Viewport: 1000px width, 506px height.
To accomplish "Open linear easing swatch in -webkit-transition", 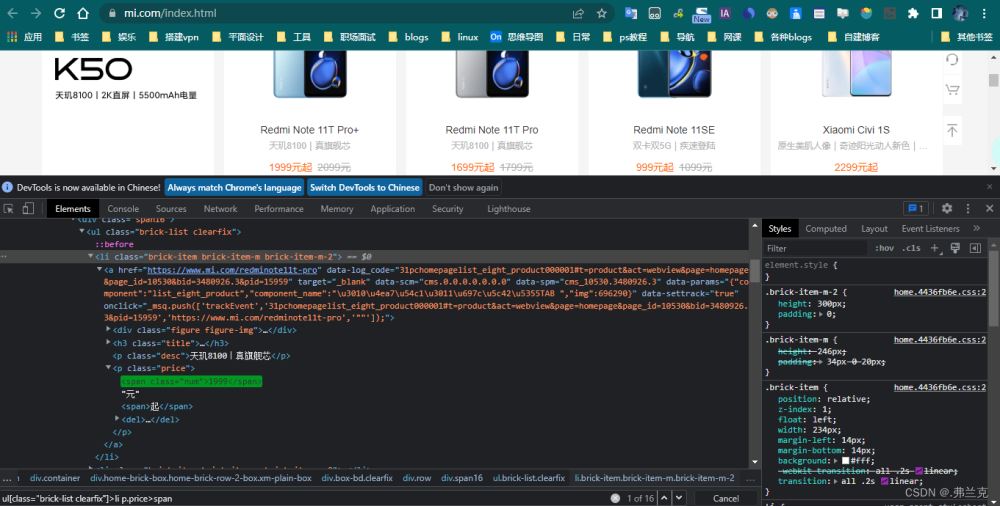I will pos(919,471).
